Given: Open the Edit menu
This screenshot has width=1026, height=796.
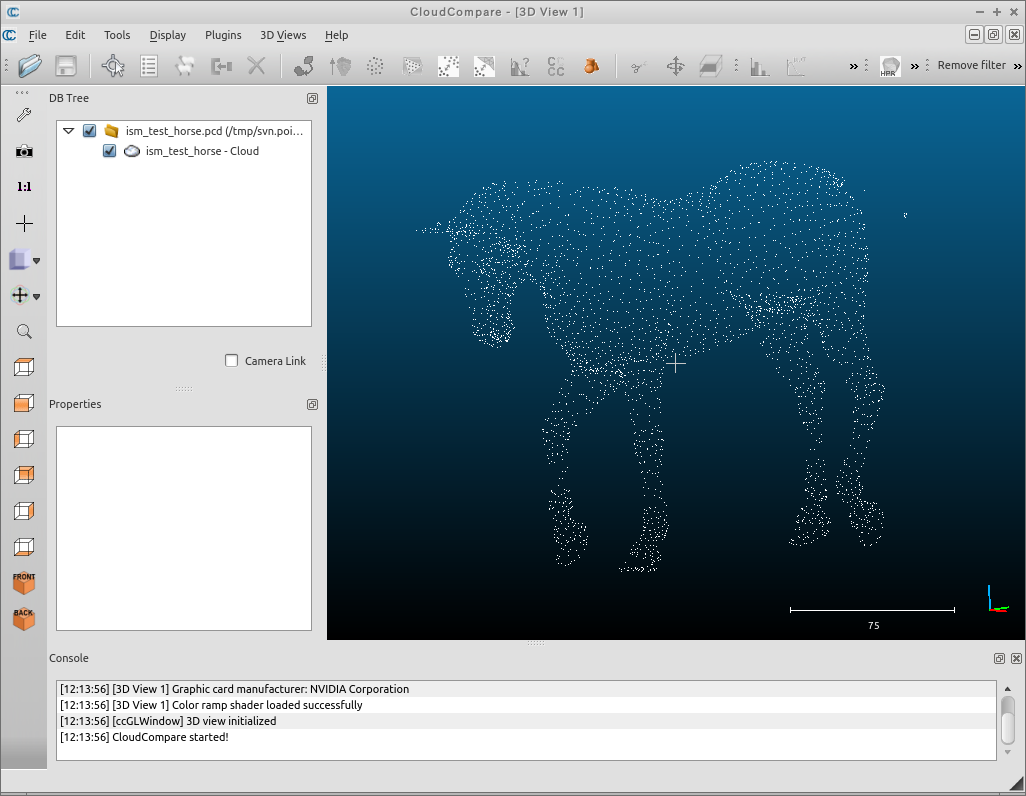Looking at the screenshot, I should click(x=75, y=35).
